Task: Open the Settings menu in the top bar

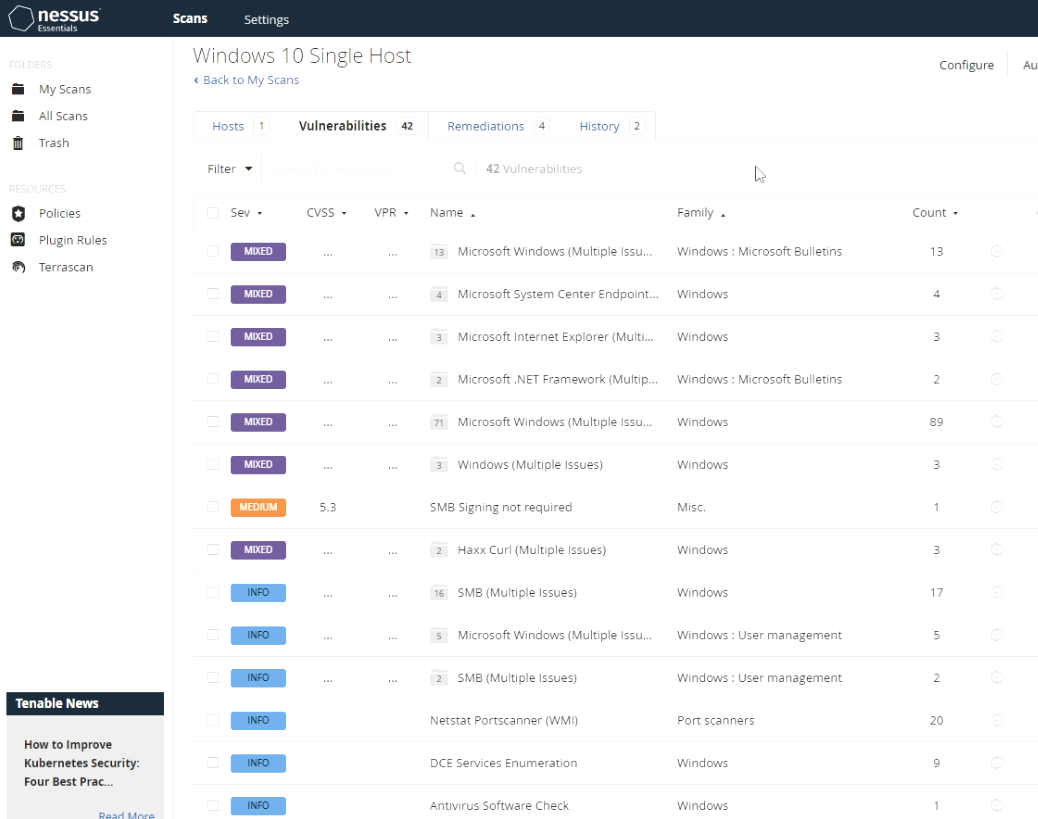Action: (266, 18)
